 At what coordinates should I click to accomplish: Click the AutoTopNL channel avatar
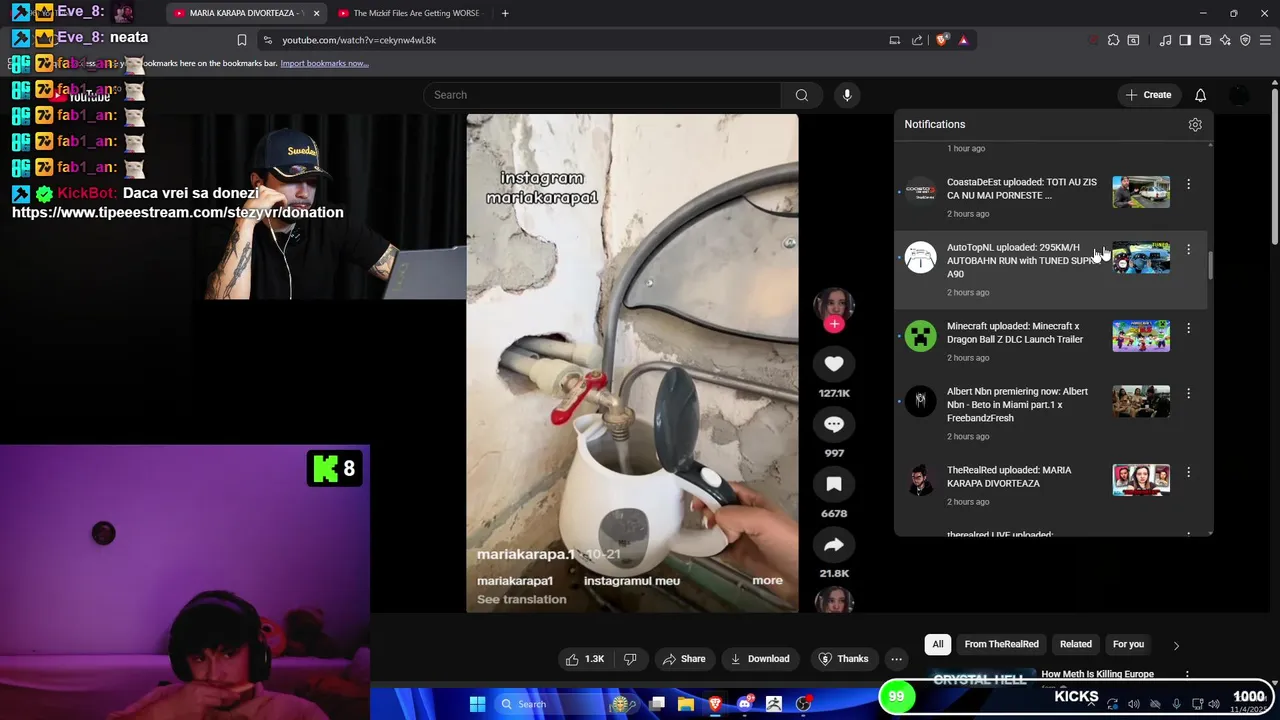tap(921, 257)
